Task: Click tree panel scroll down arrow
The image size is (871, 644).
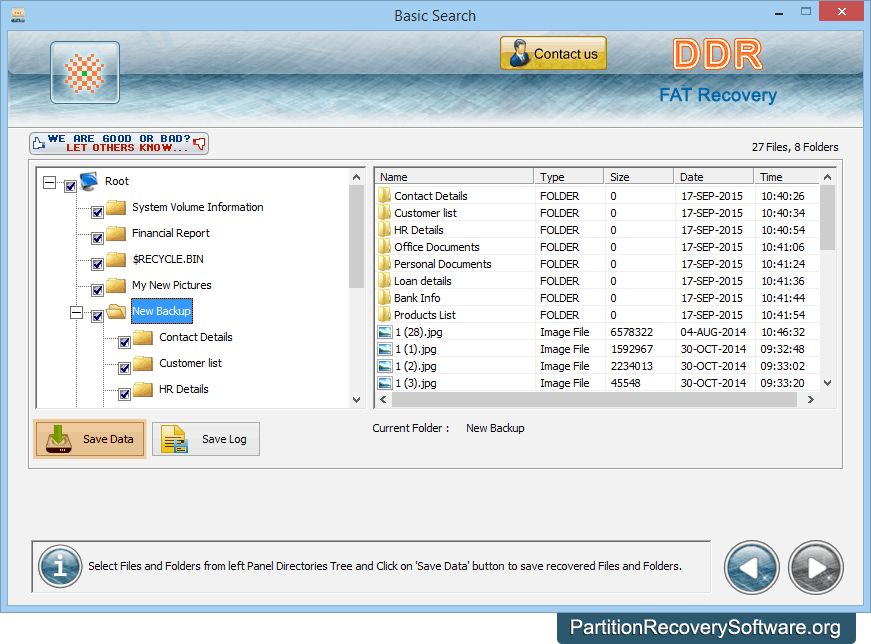Action: click(357, 400)
